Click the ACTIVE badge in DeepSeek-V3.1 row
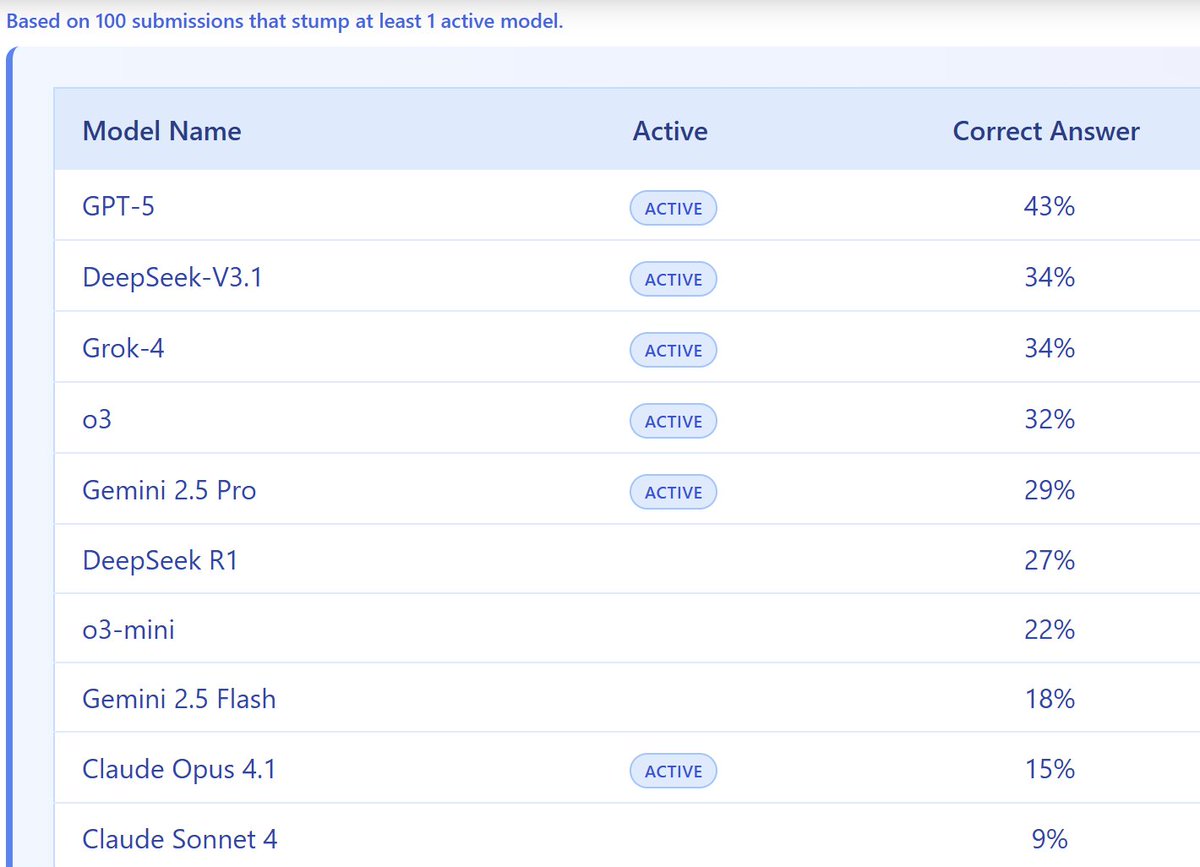This screenshot has width=1200, height=867. click(673, 279)
